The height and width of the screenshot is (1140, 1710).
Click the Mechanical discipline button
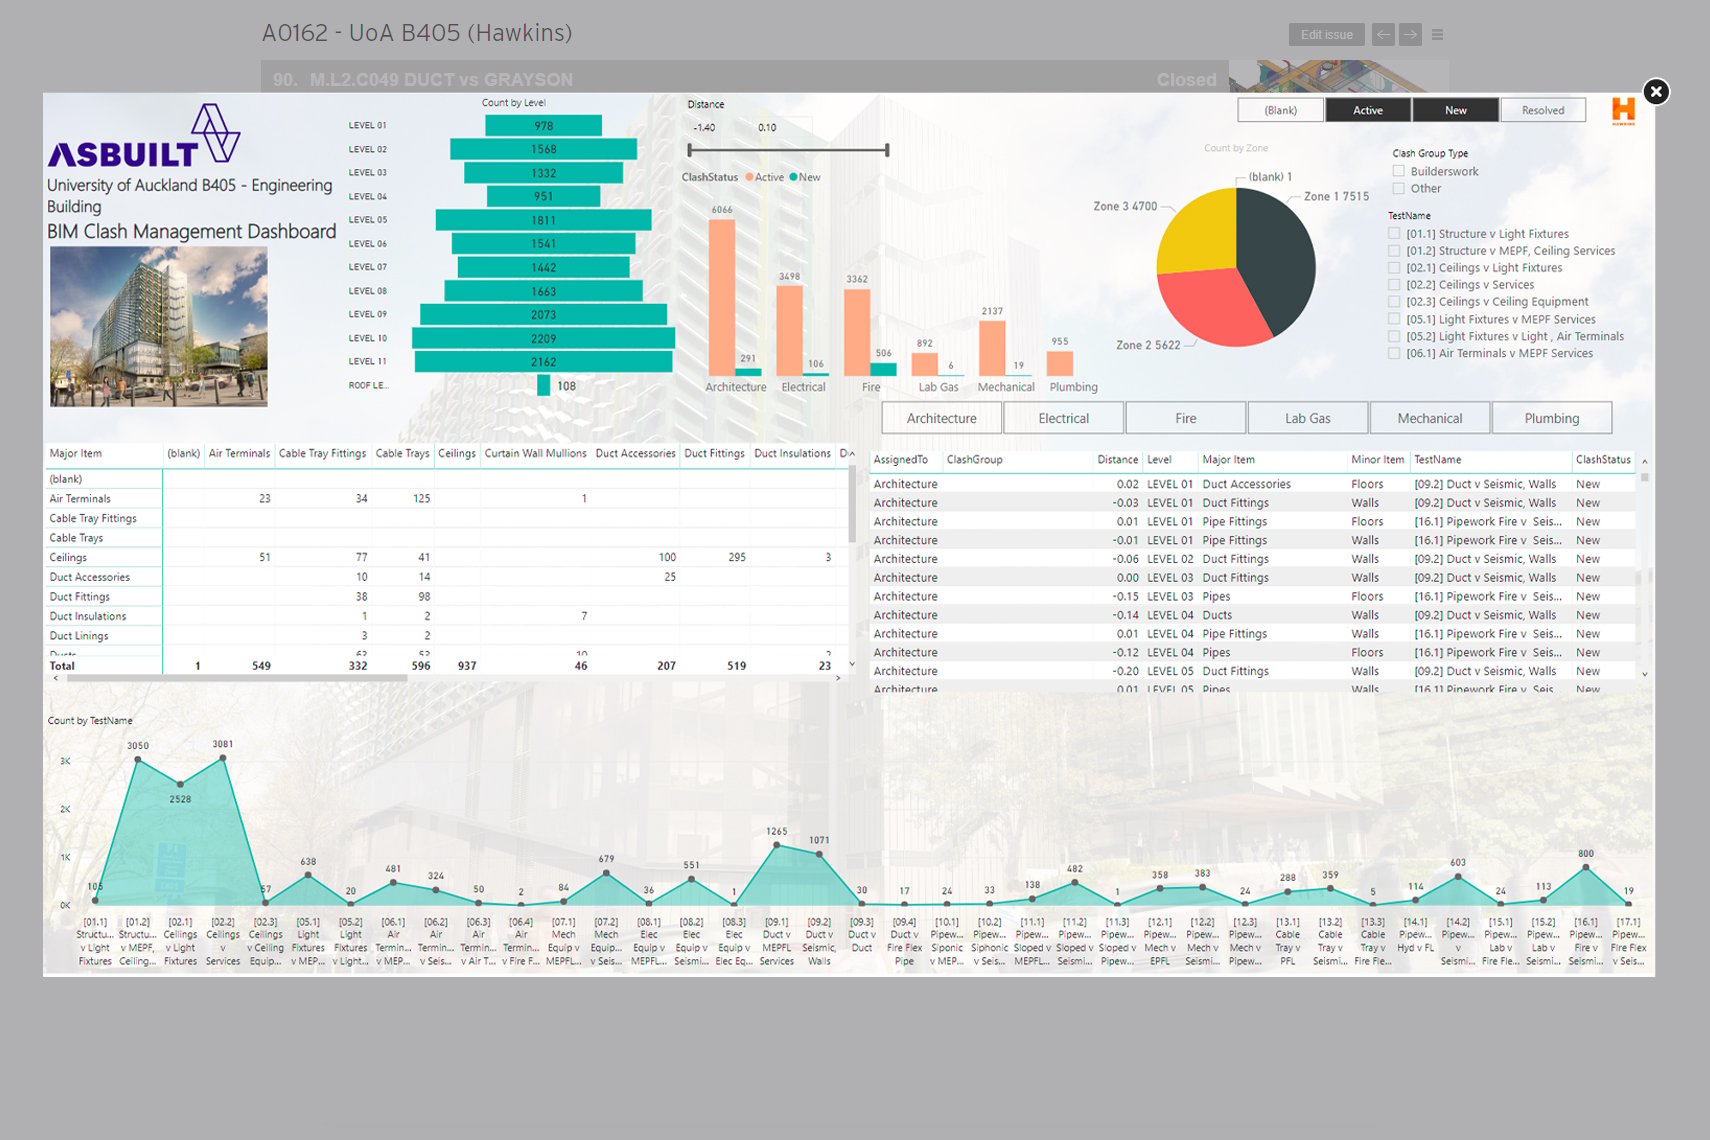(x=1429, y=418)
